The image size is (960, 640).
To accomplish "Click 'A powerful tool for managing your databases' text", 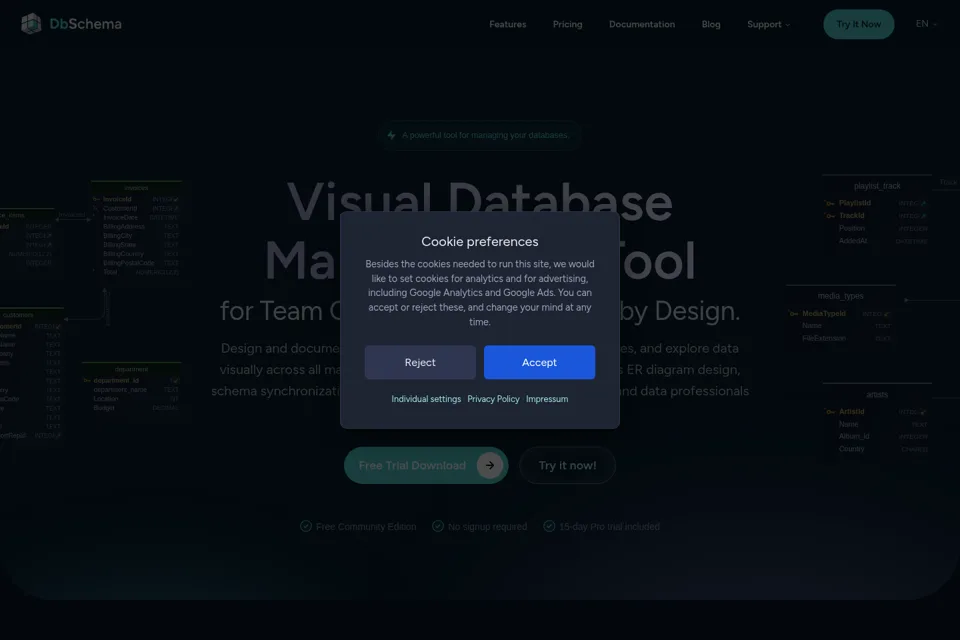I will tap(486, 135).
